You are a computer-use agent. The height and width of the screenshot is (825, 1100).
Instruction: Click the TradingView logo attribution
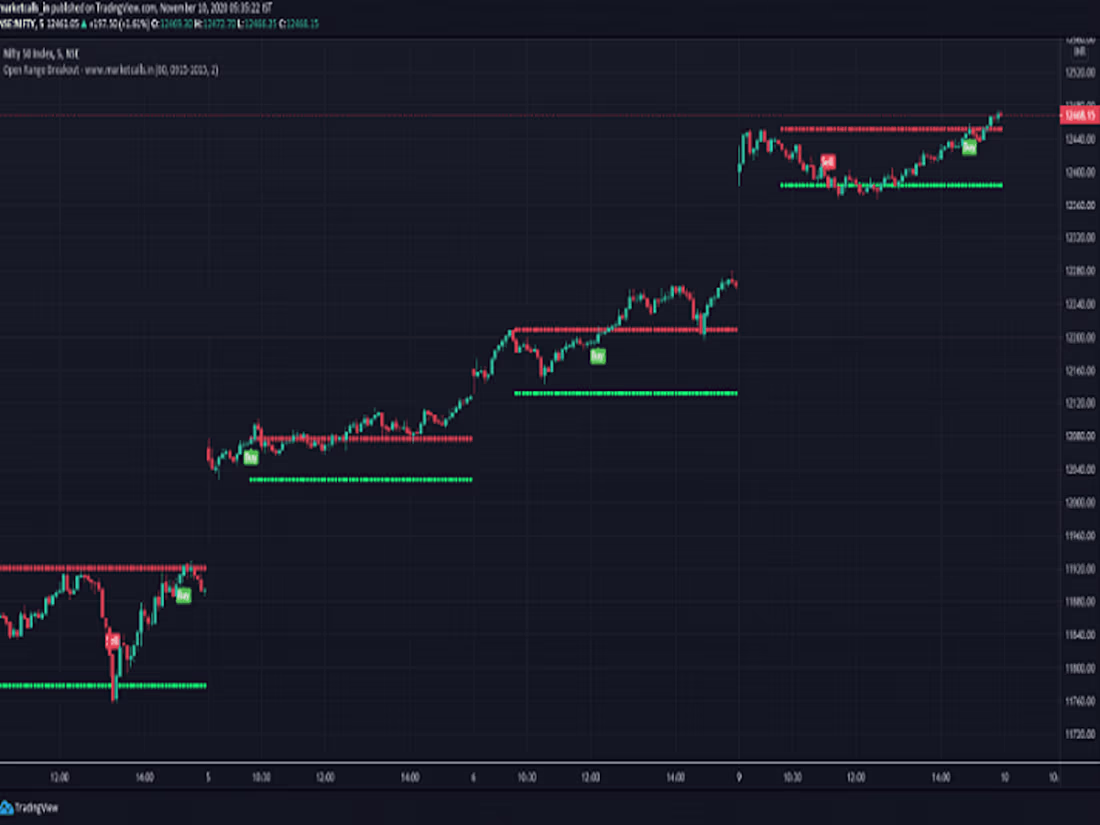[x=30, y=801]
